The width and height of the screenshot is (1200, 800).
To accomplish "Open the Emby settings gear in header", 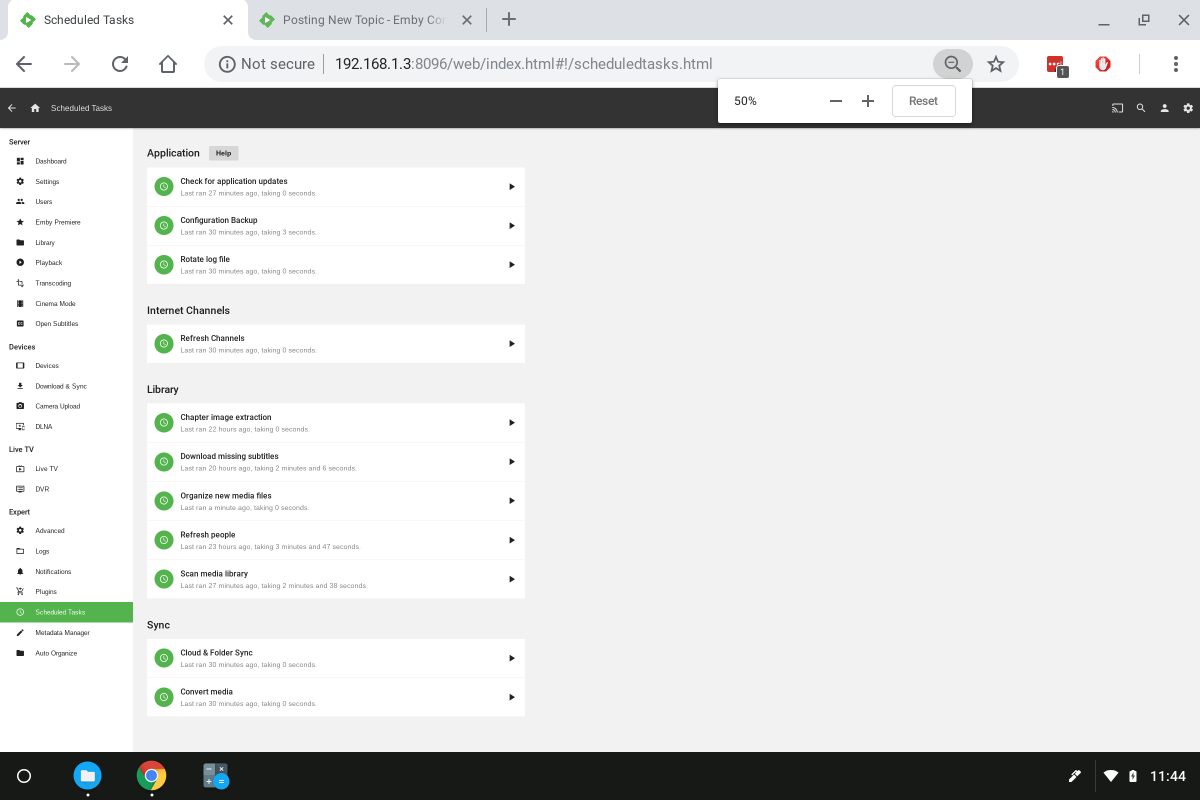I will tap(1188, 108).
